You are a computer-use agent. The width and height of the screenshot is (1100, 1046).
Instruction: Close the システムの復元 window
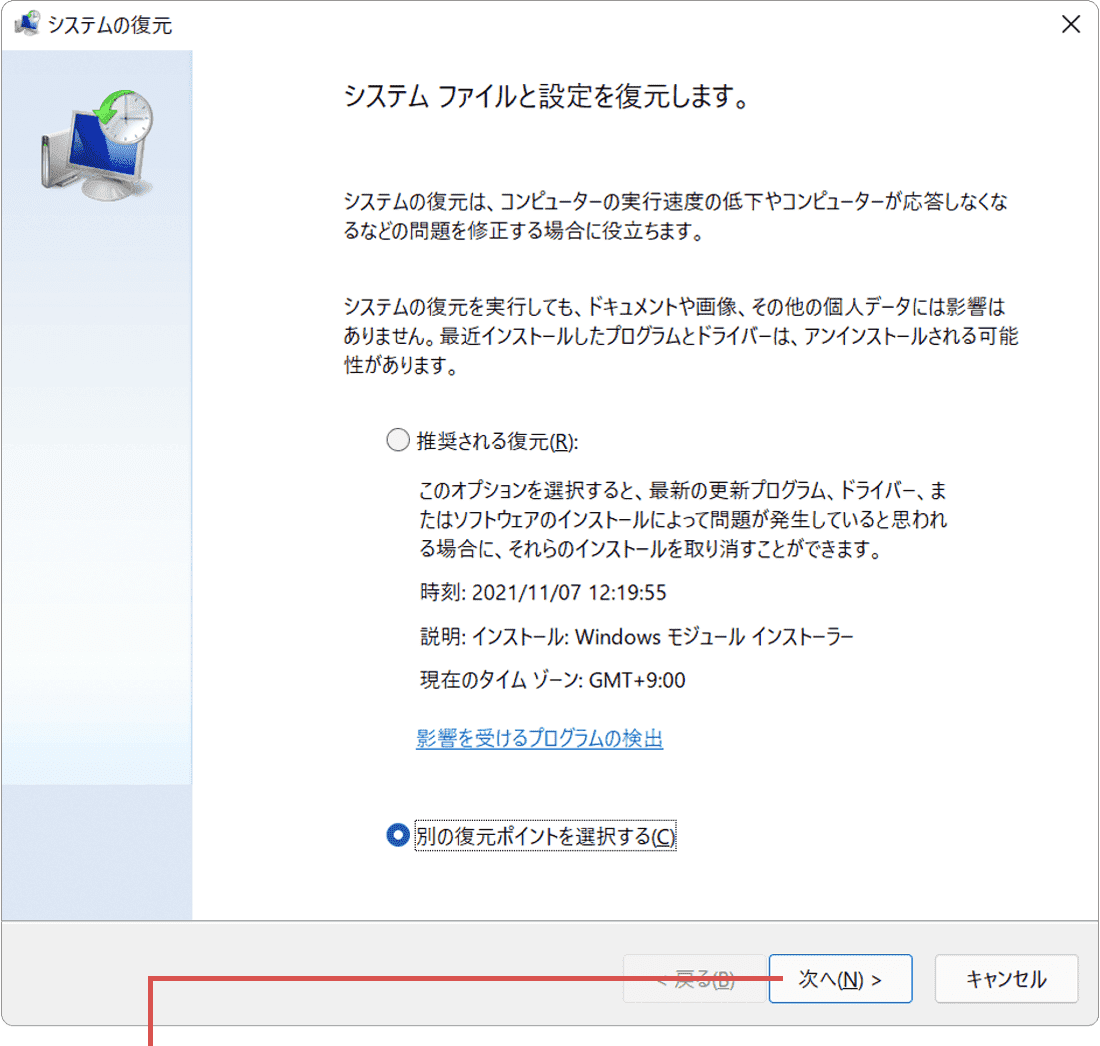coord(1071,23)
